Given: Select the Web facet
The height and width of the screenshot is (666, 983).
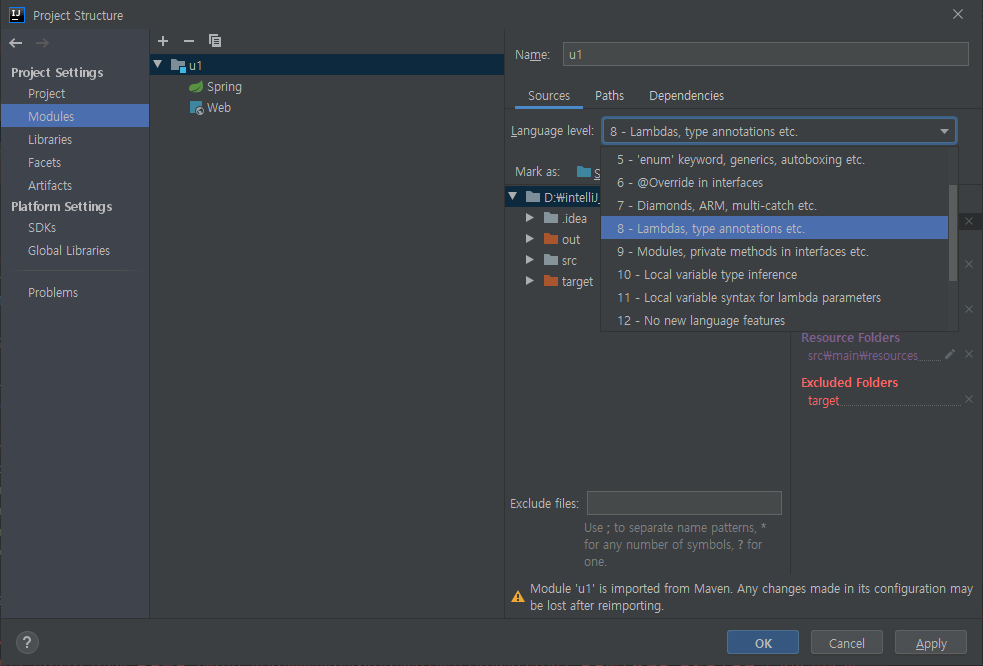Looking at the screenshot, I should (218, 108).
